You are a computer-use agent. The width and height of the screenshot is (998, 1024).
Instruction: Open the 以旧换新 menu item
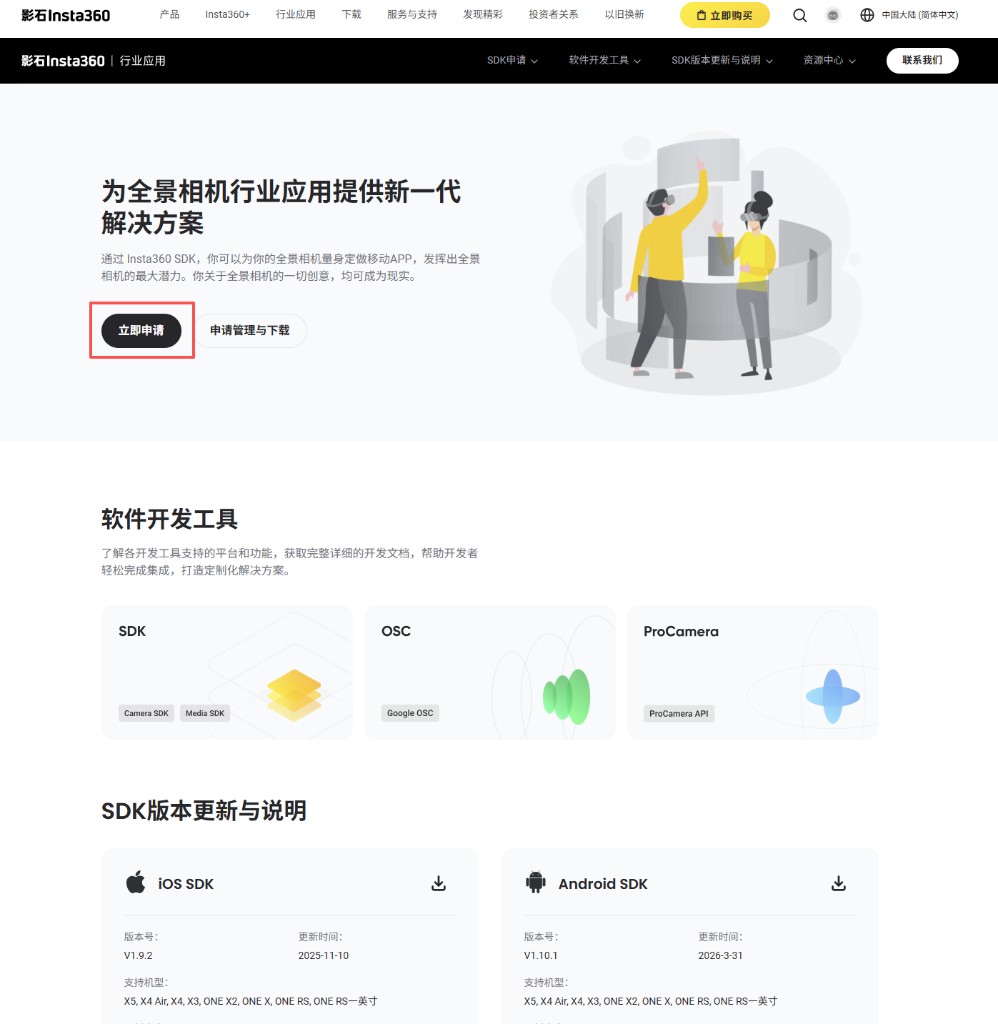click(x=624, y=14)
